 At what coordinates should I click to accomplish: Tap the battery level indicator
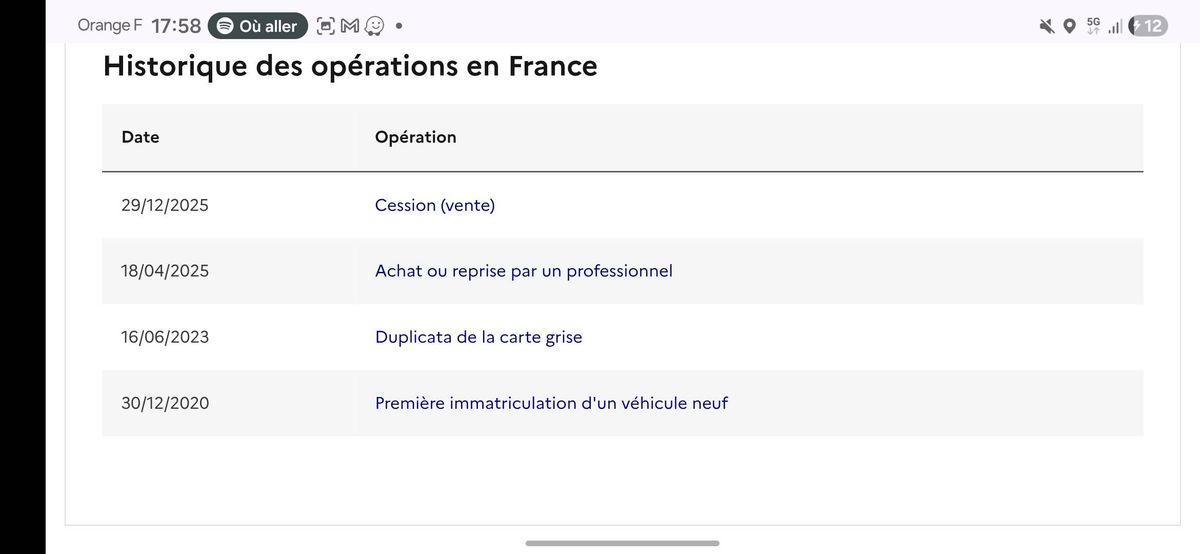[1147, 26]
